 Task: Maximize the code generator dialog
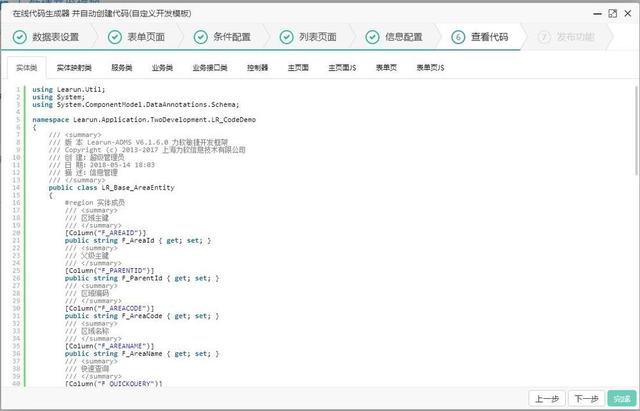pyautogui.click(x=613, y=13)
